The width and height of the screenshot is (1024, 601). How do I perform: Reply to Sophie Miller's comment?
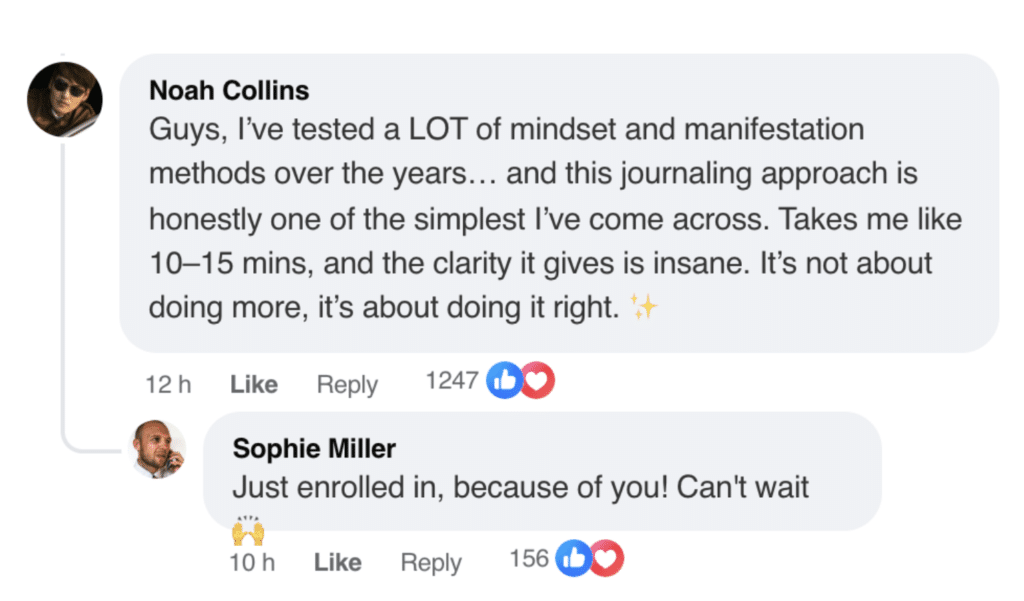431,562
